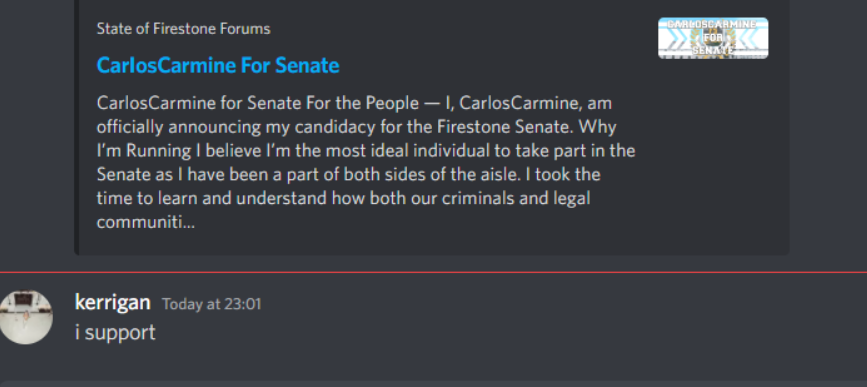Focus the message input bar at bottom
Screen dimensions: 867x387
434,383
